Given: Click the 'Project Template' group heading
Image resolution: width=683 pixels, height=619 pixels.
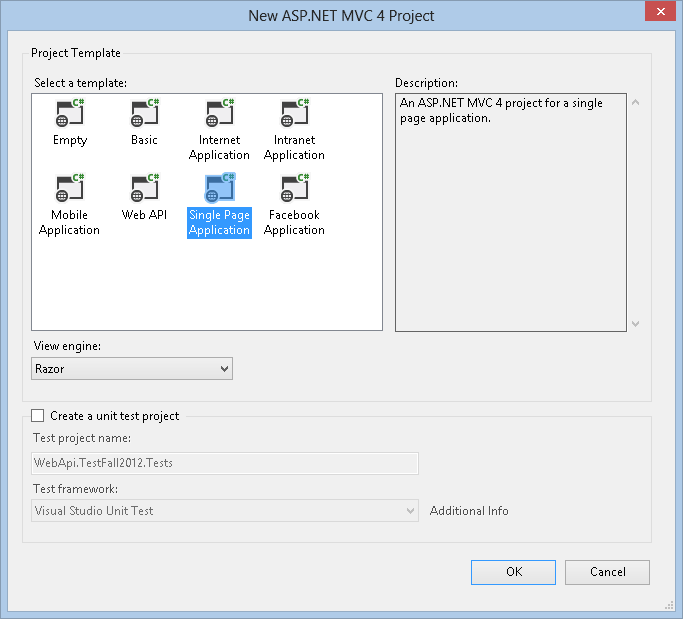Looking at the screenshot, I should click(x=76, y=53).
